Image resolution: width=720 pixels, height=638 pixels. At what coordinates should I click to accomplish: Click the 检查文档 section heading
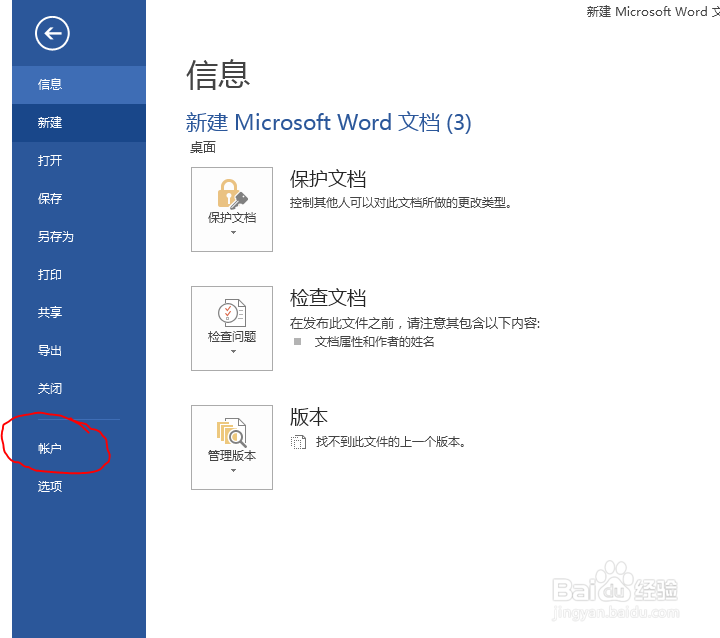(x=328, y=298)
